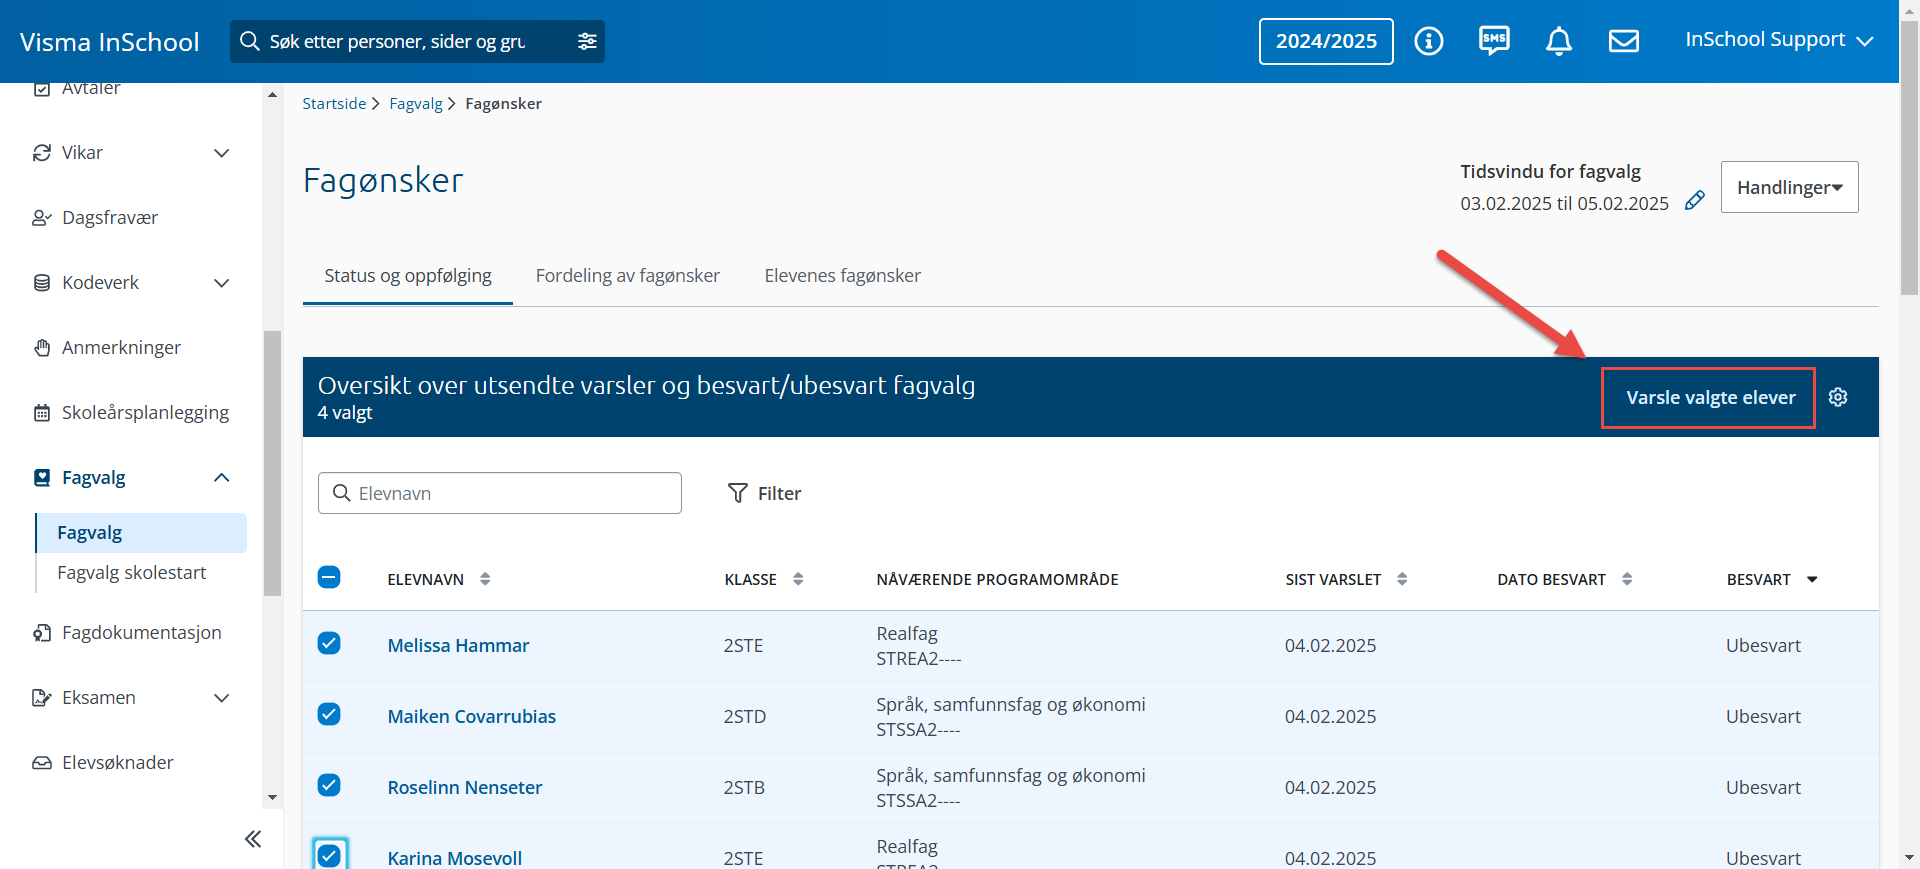The width and height of the screenshot is (1920, 869).
Task: Click sidebar scrollbar down arrow
Action: point(272,797)
